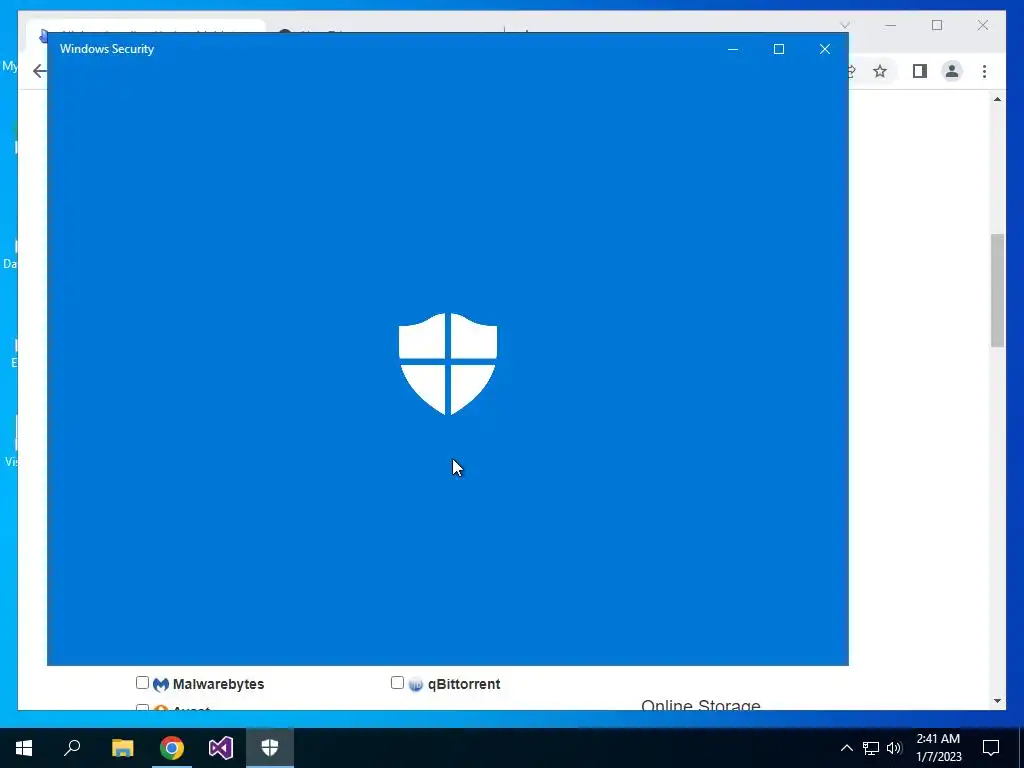Tick the Malwarebytes checkbox
1024x768 pixels.
142,682
